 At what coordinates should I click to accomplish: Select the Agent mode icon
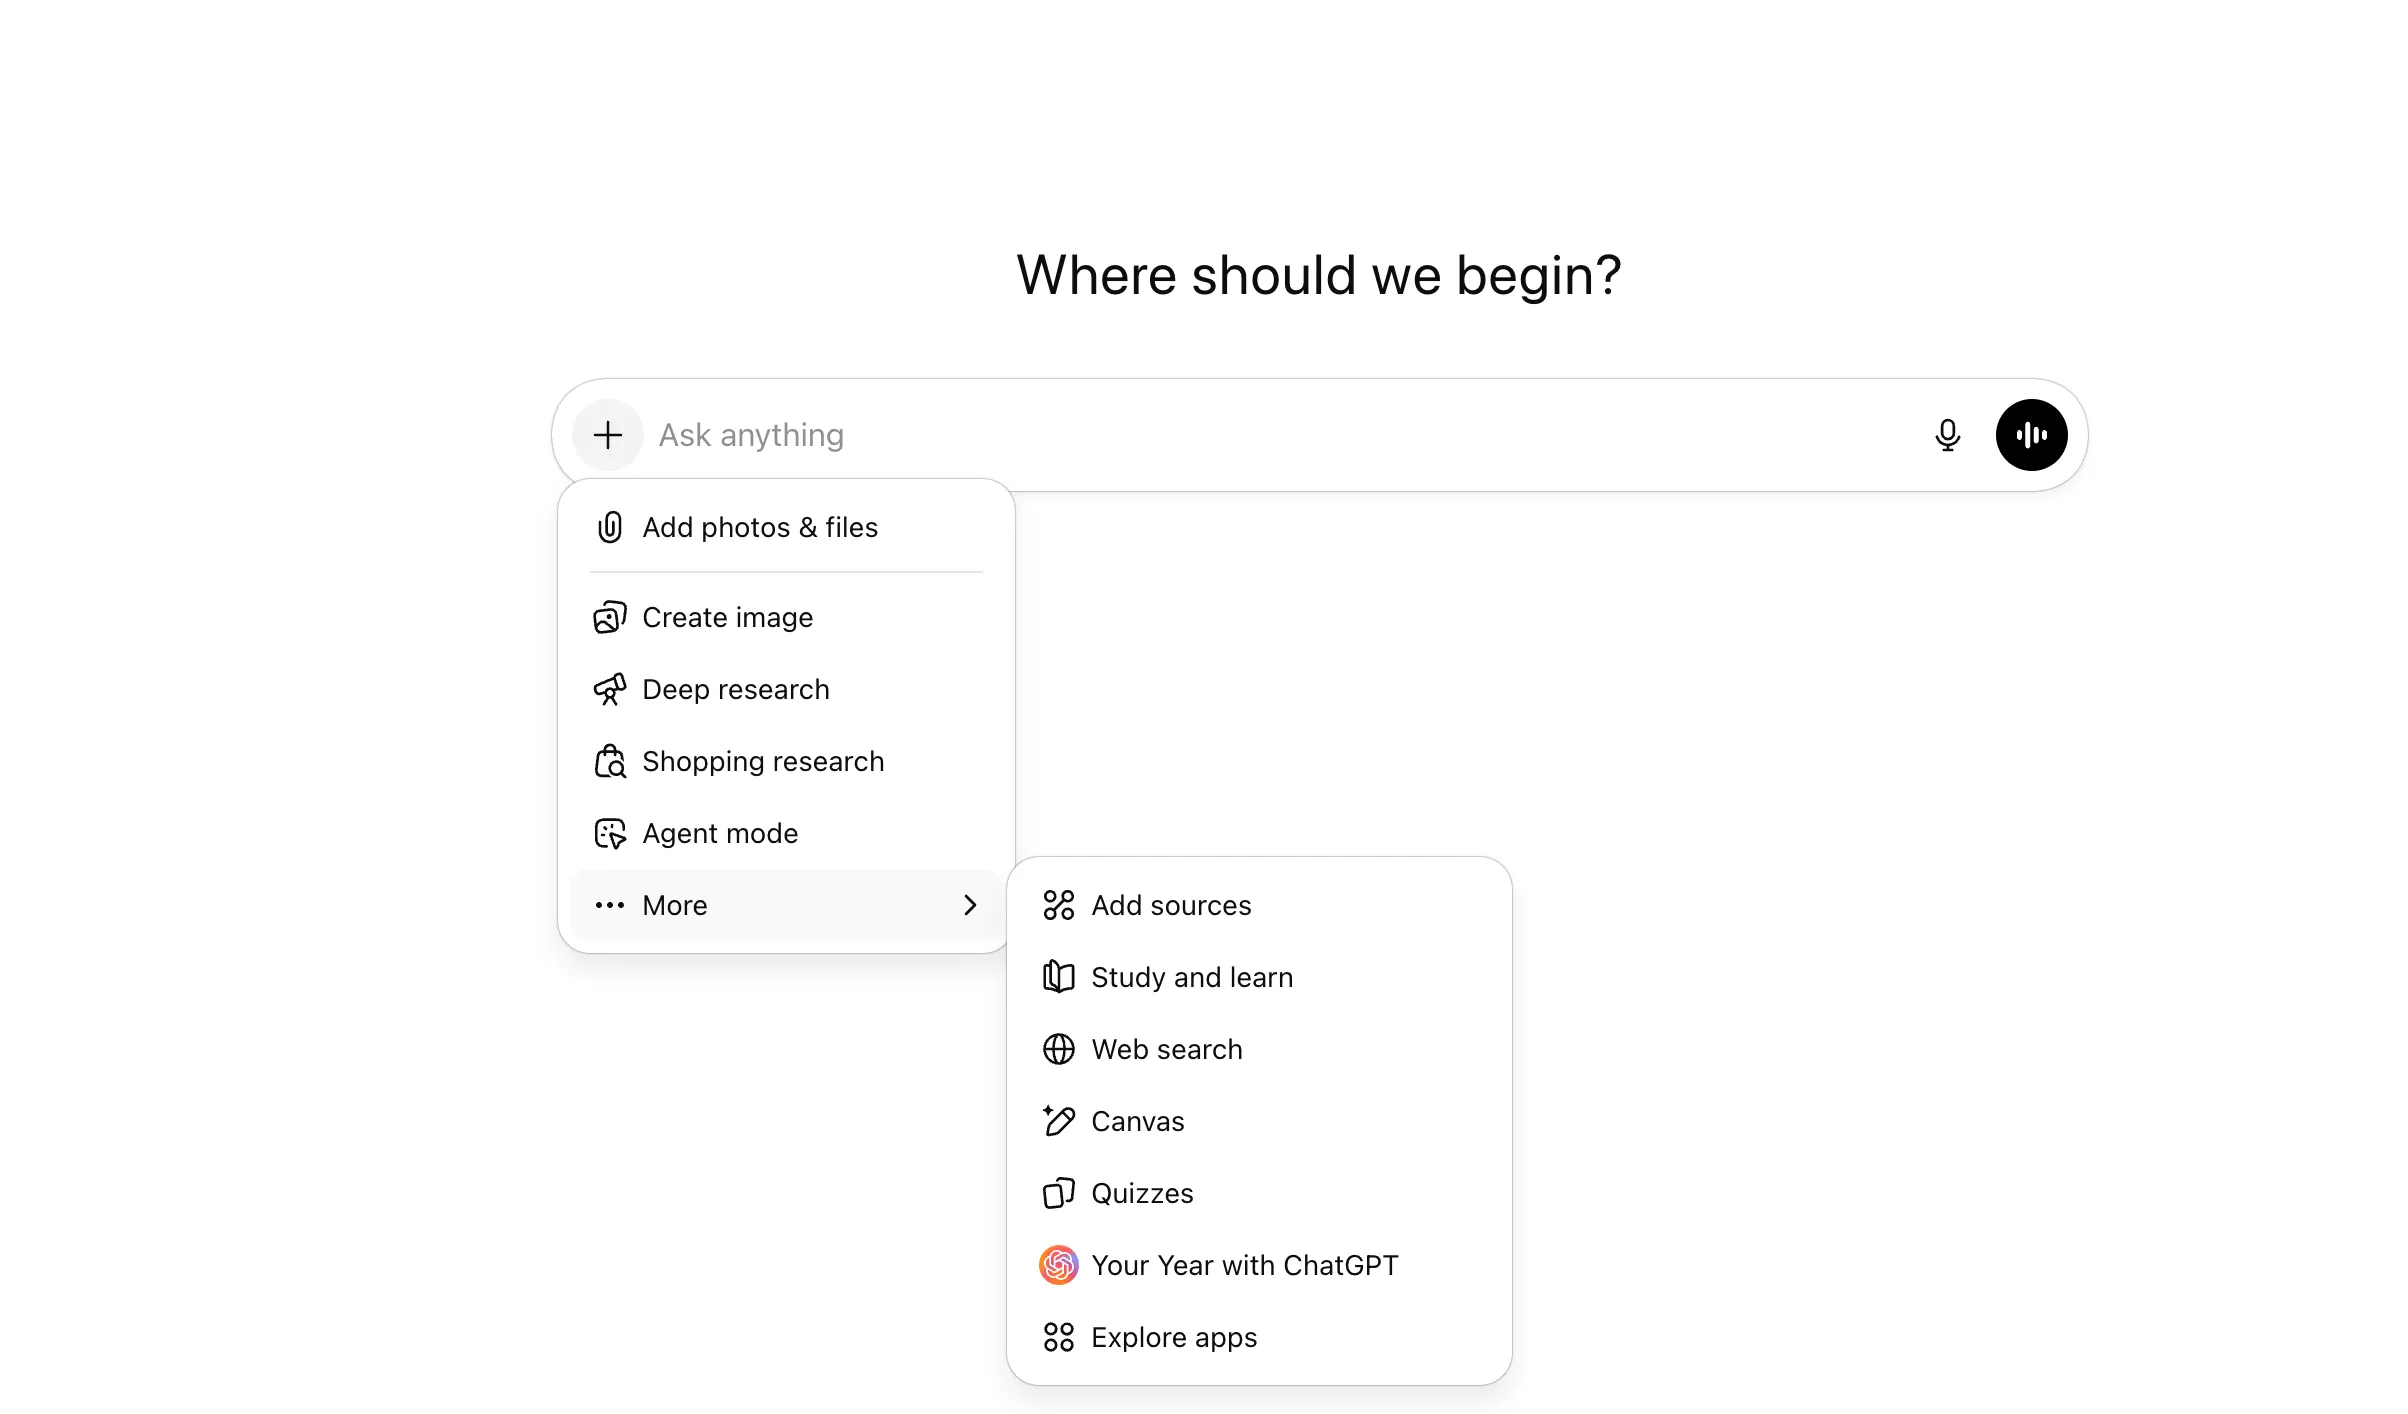[610, 833]
